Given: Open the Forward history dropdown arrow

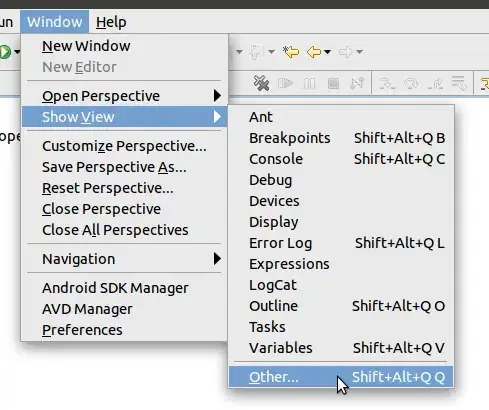Looking at the screenshot, I should pyautogui.click(x=359, y=52).
